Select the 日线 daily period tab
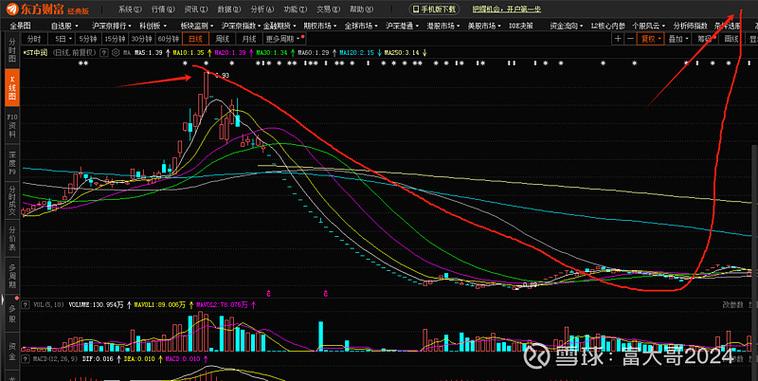The image size is (758, 381). coord(195,39)
